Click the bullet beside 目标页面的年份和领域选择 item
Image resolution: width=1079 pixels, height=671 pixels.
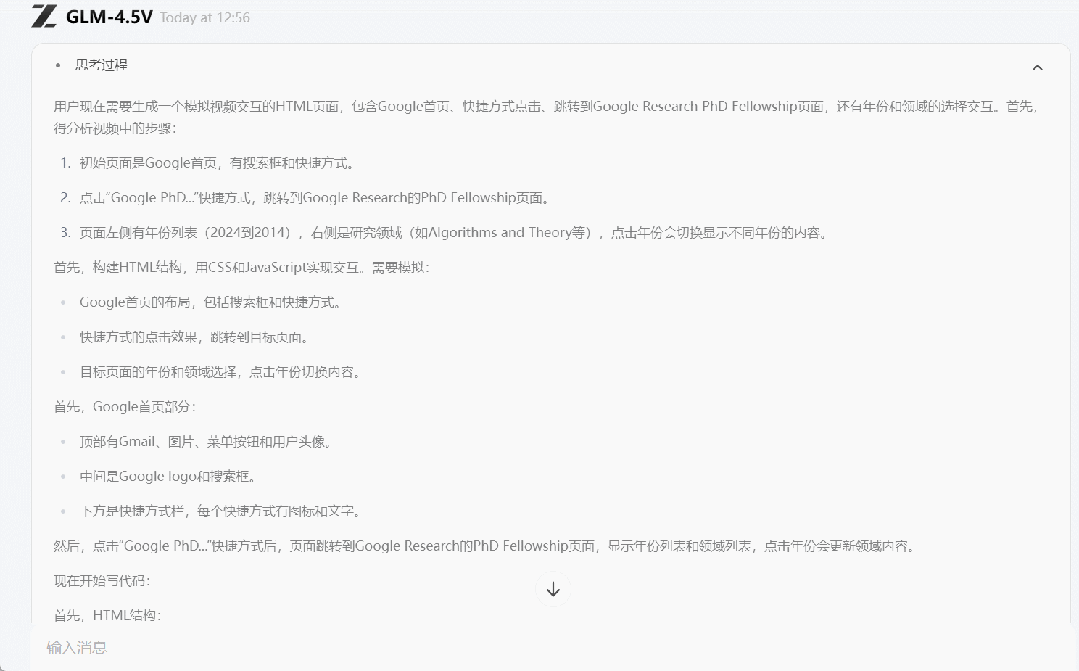(63, 372)
